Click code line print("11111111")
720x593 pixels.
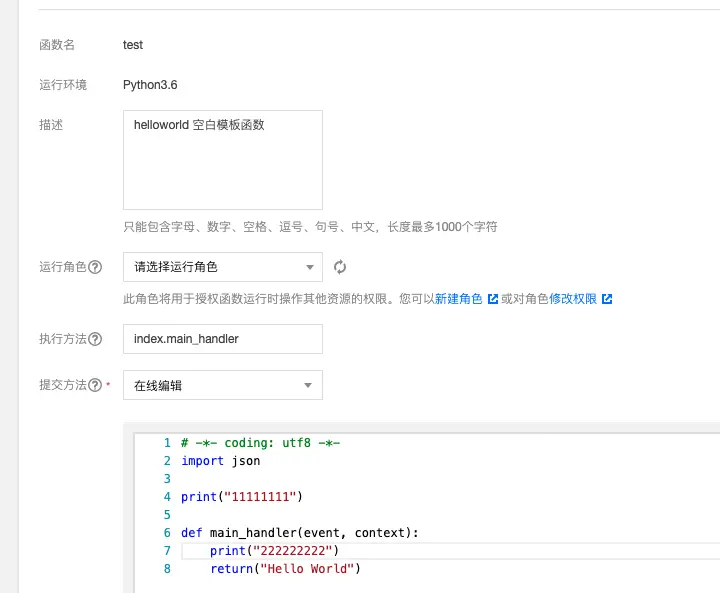tap(242, 497)
